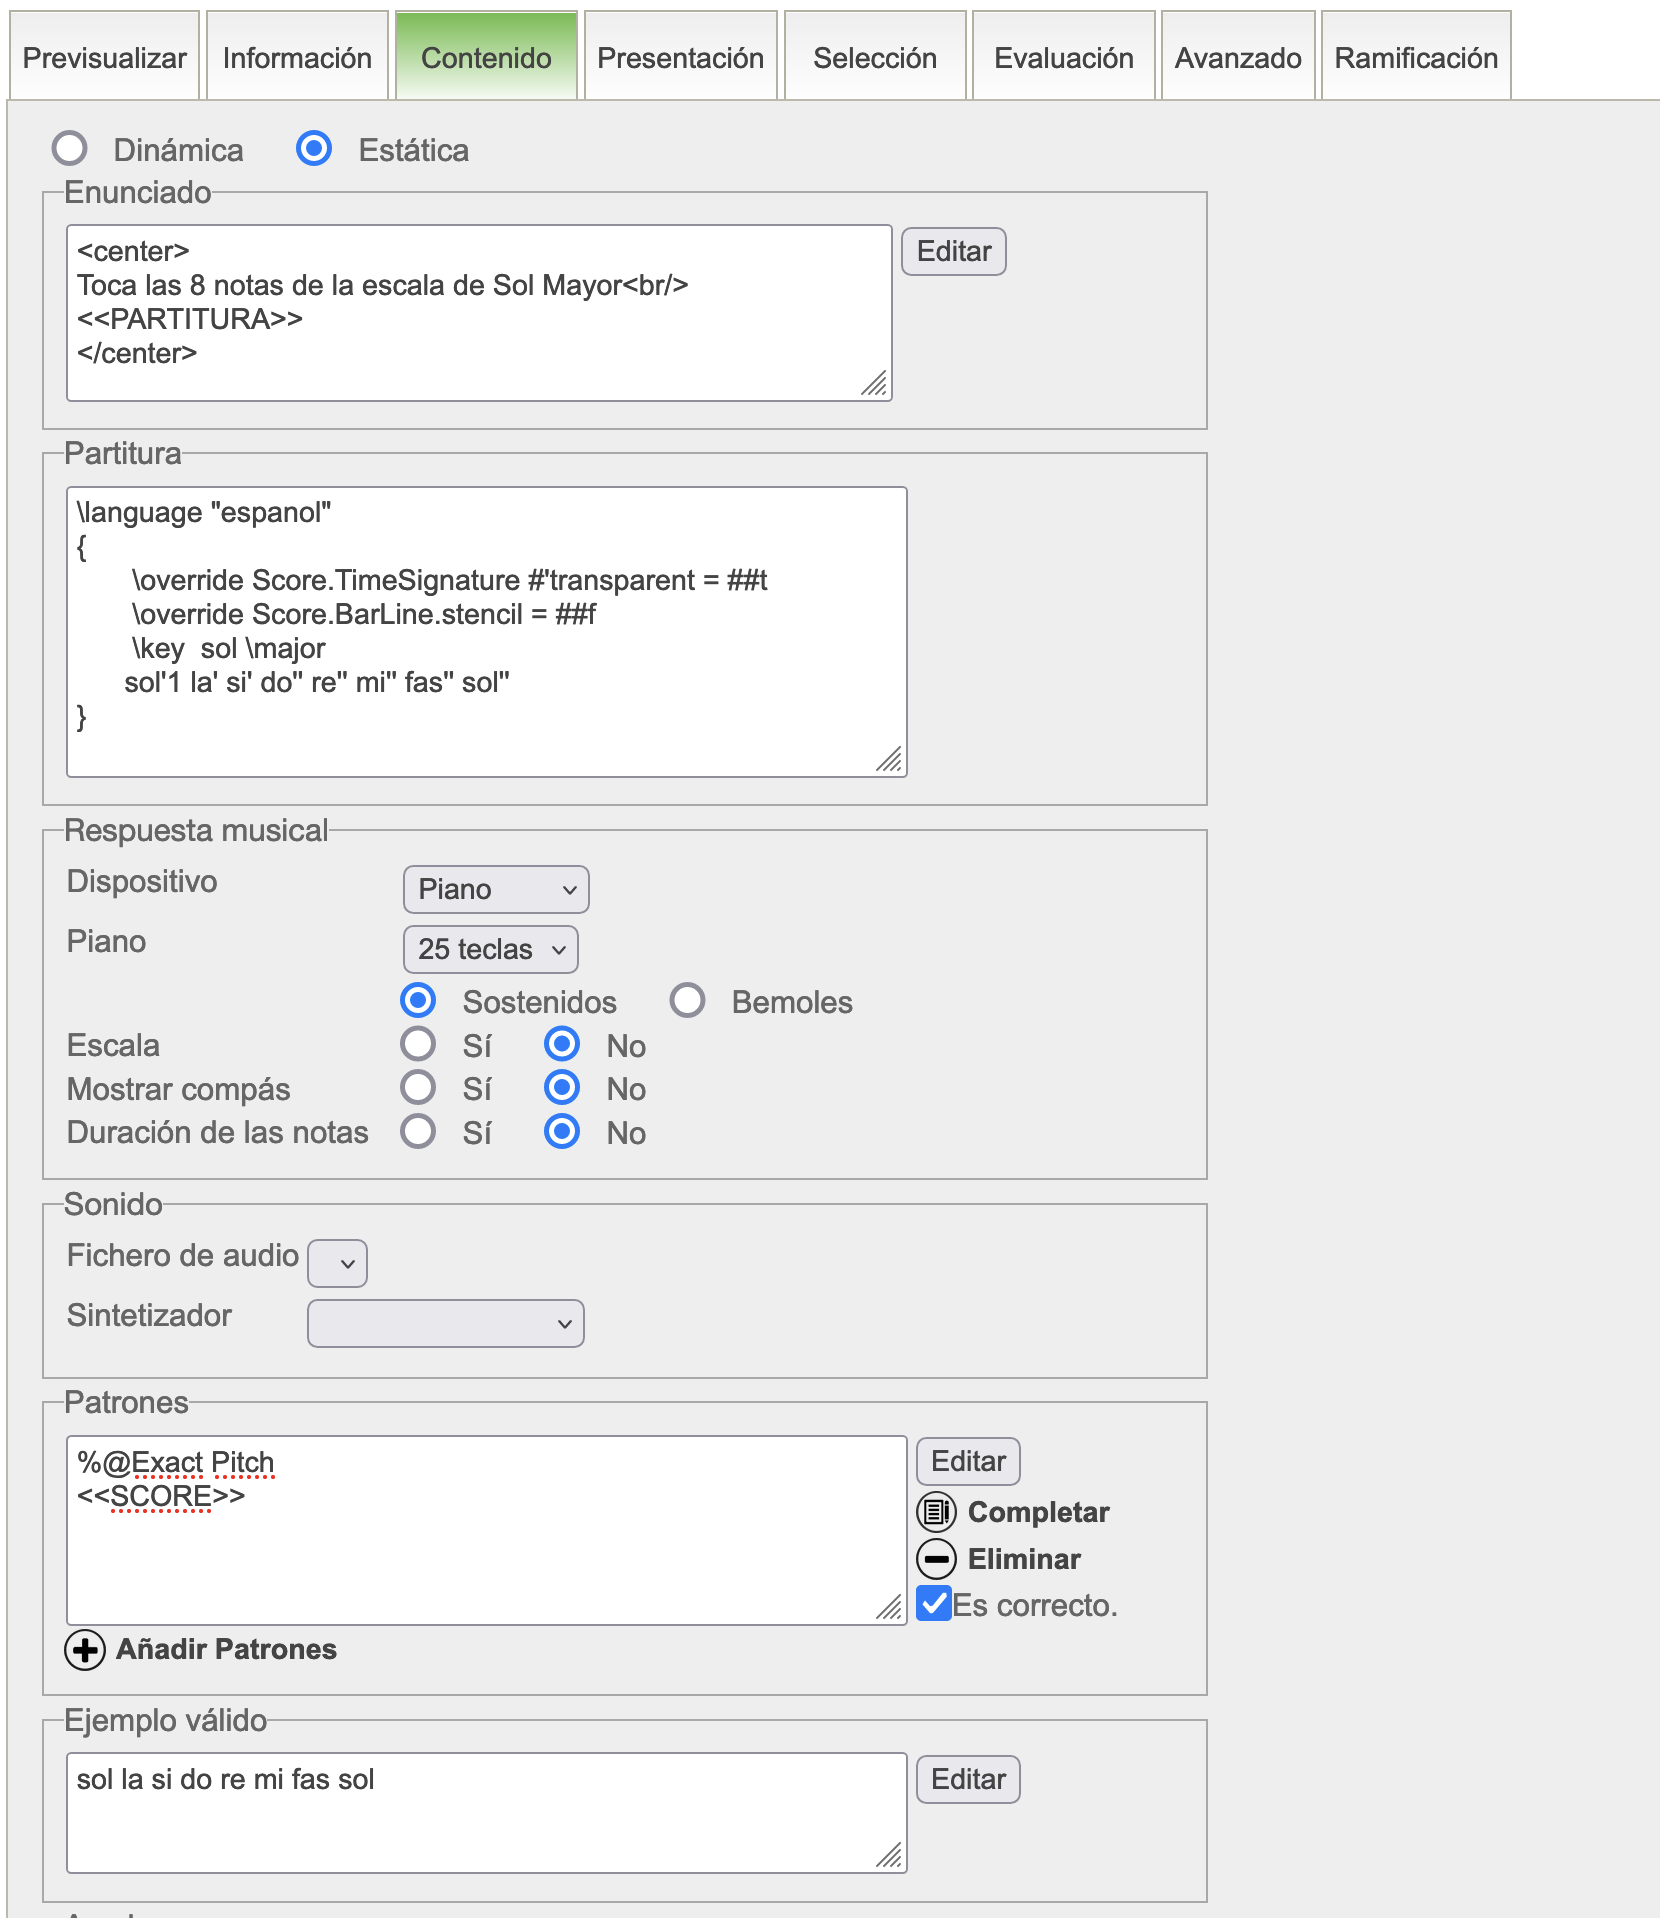Open the Sintetizador dropdown

click(445, 1324)
